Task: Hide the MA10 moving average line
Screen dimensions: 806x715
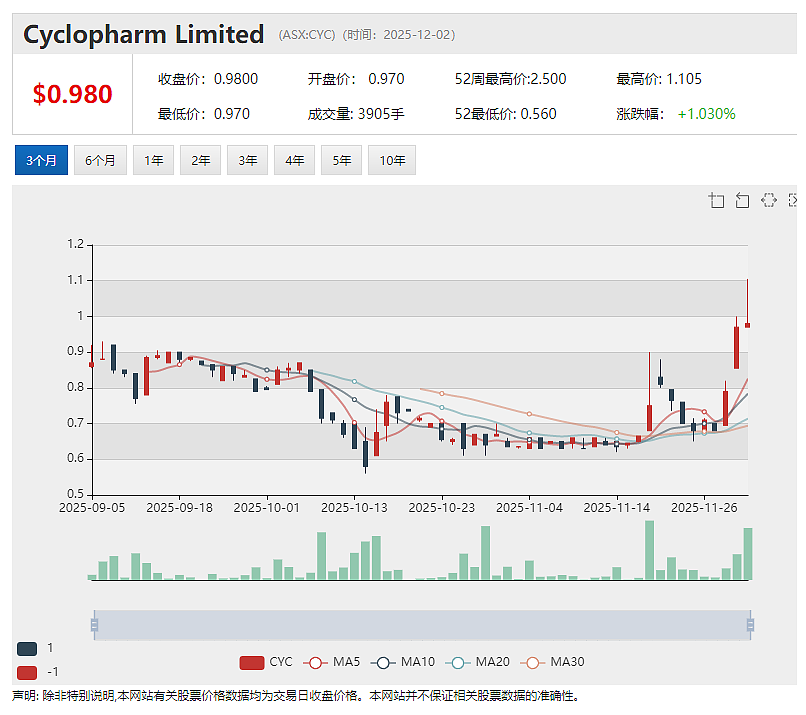Action: (x=402, y=662)
